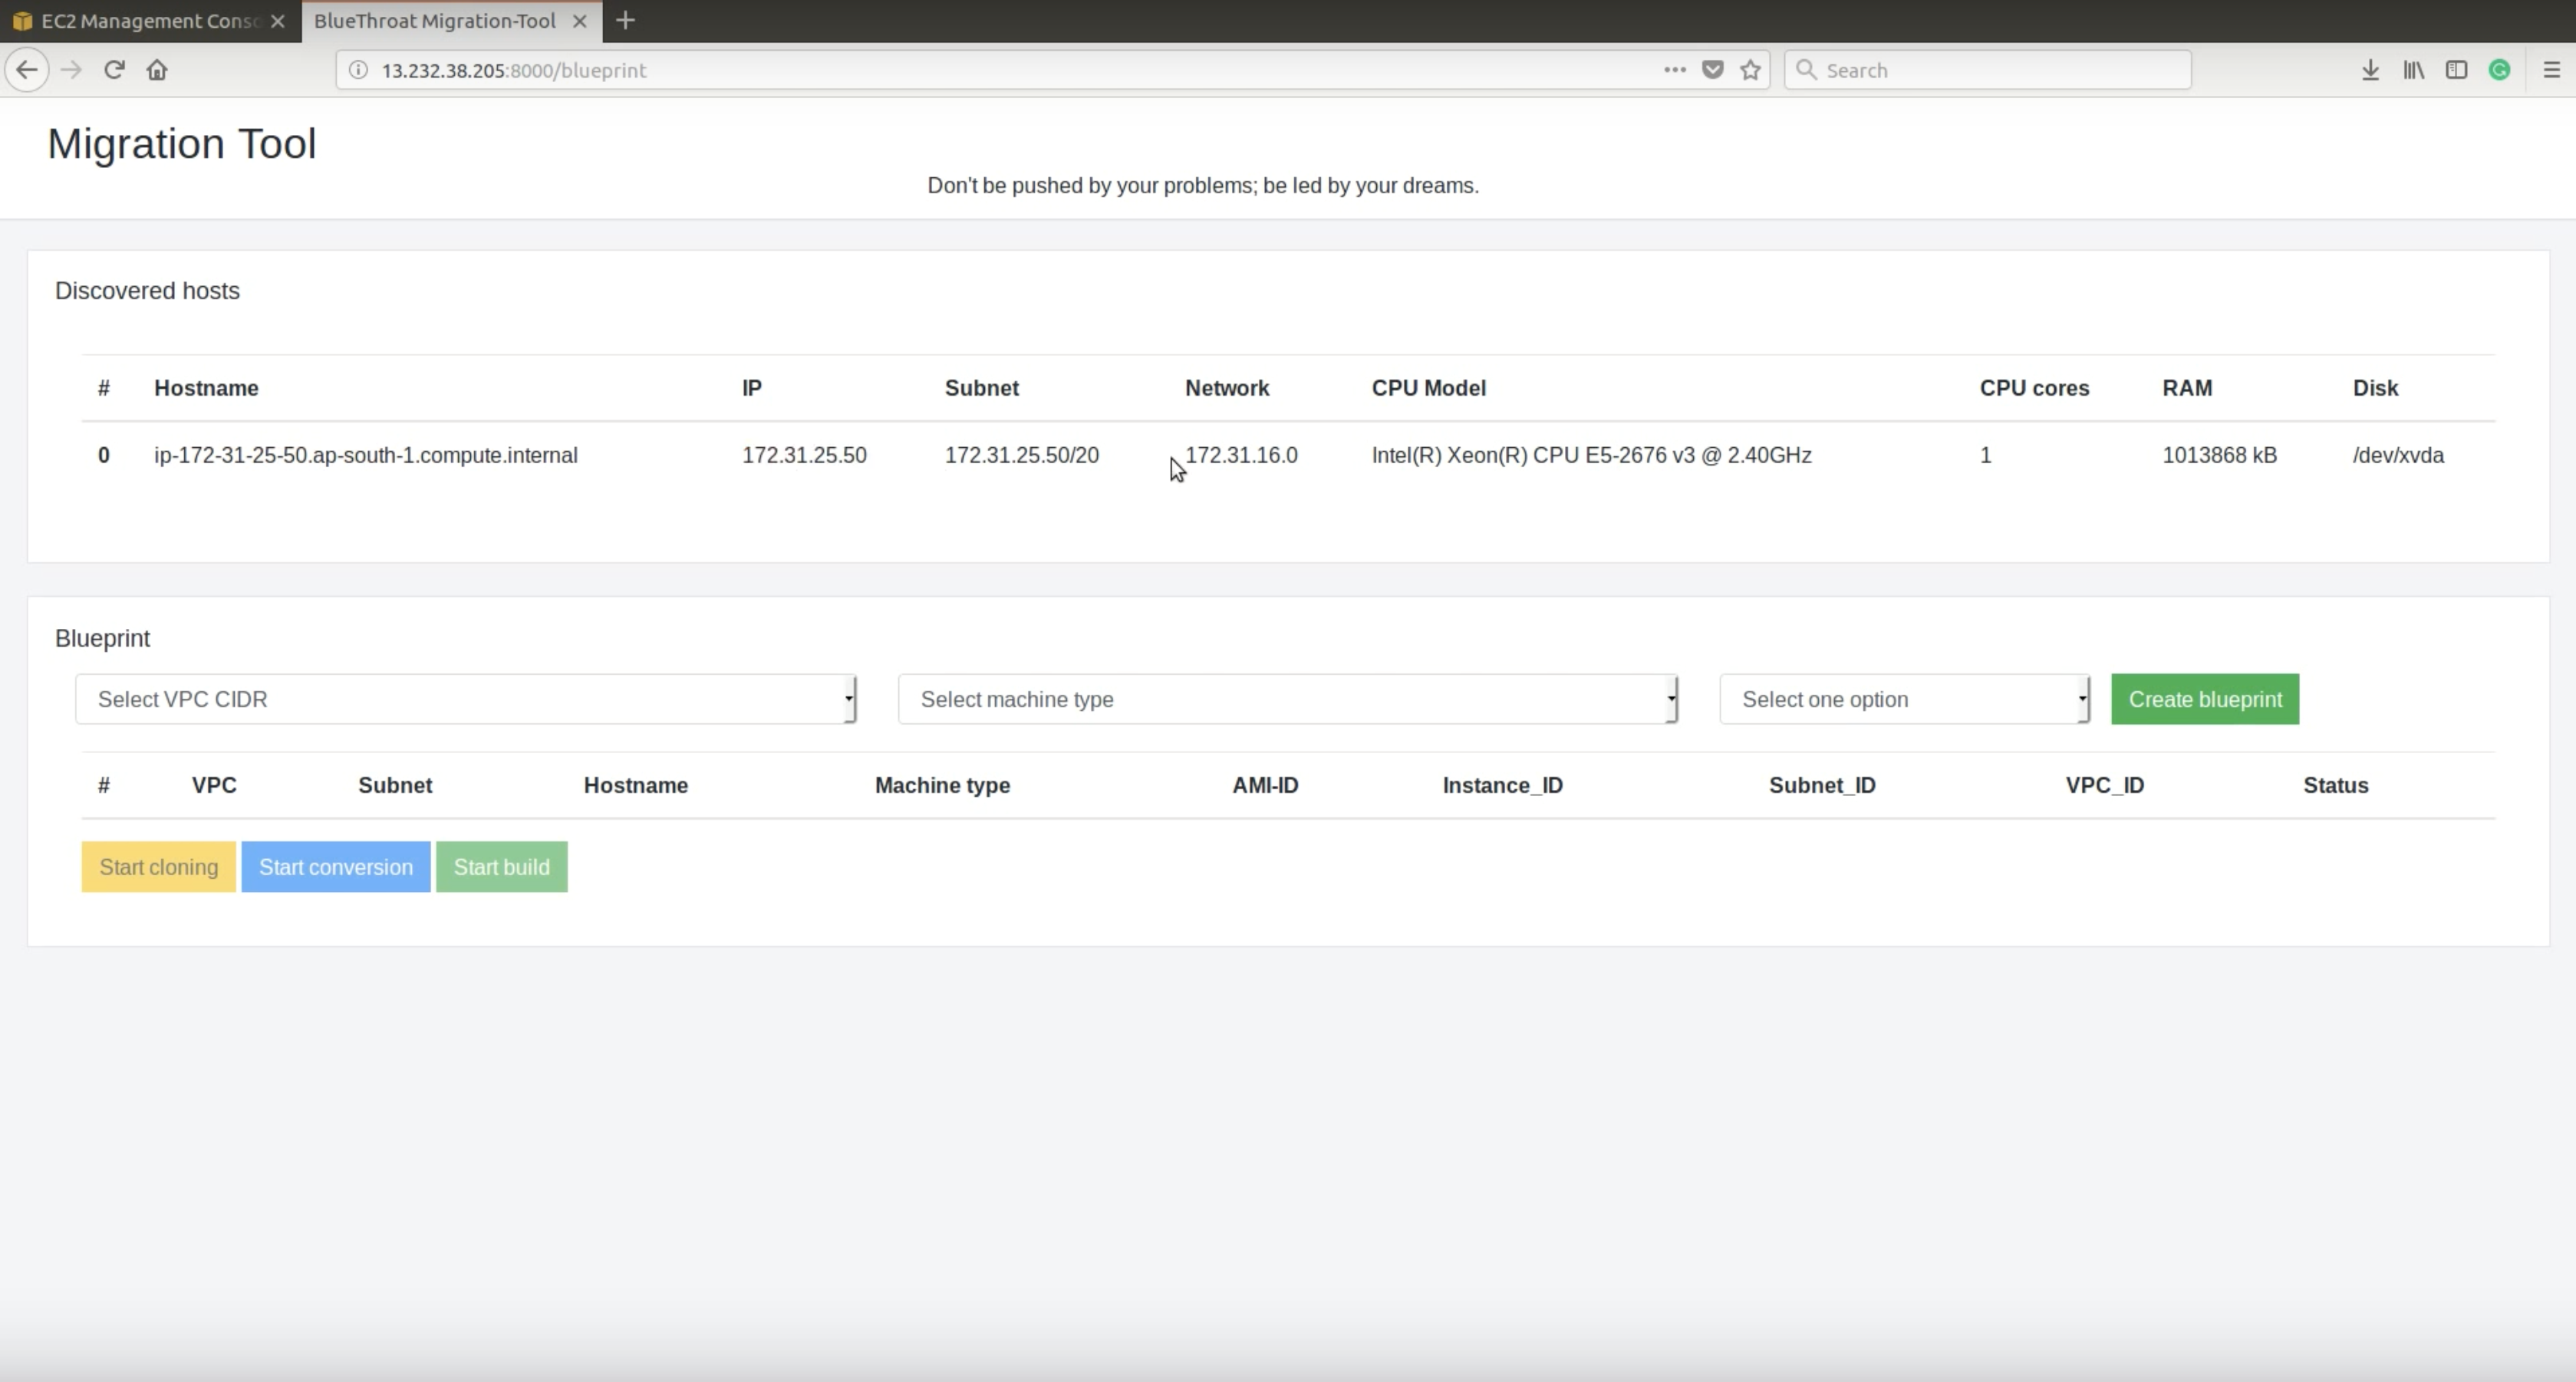The height and width of the screenshot is (1382, 2576).
Task: Open the Downloads icon in toolbar
Action: coord(2370,69)
